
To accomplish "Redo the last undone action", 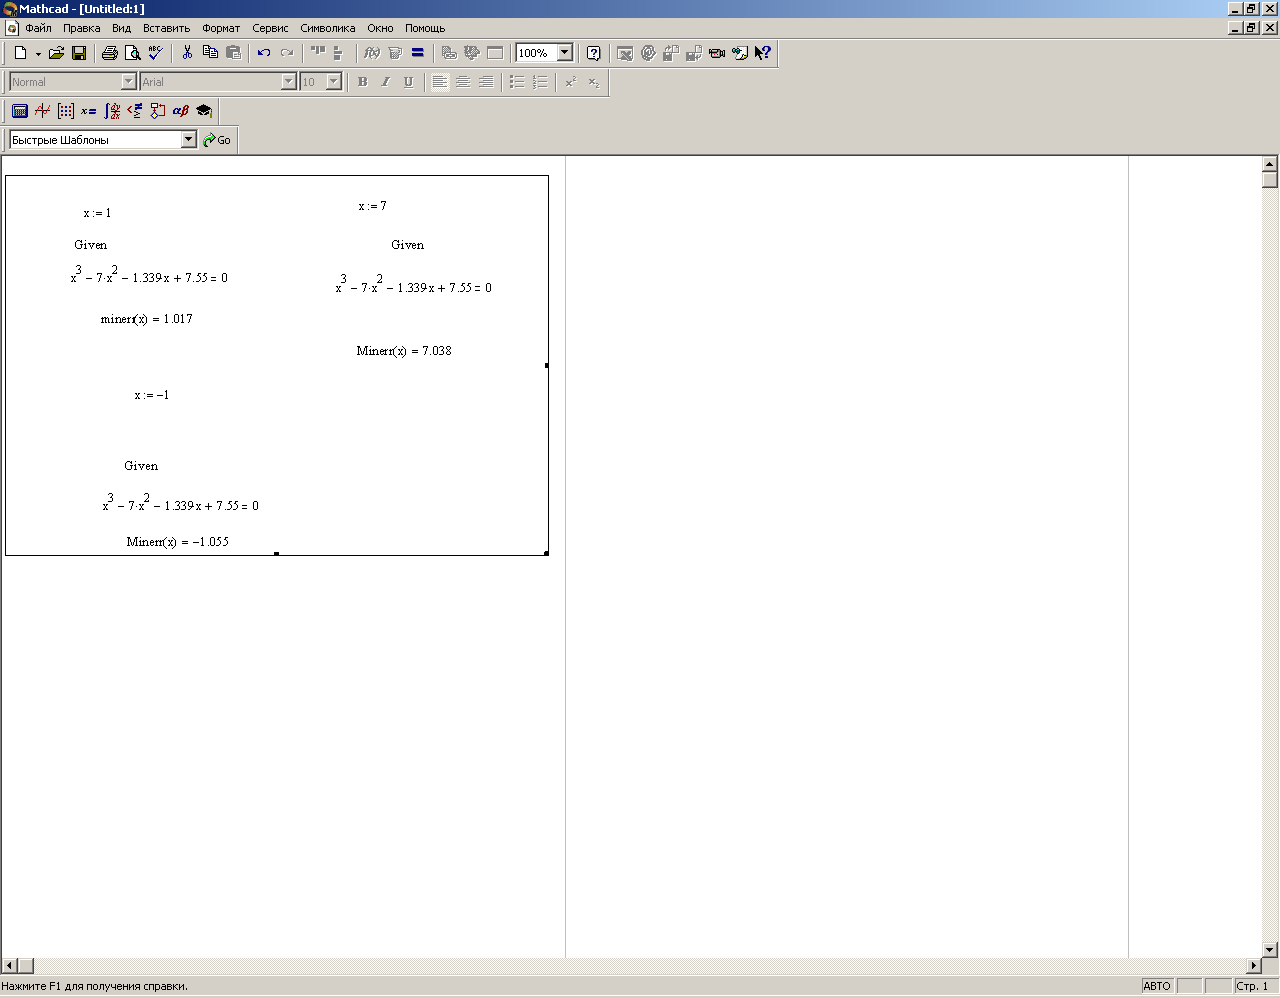I will (287, 53).
